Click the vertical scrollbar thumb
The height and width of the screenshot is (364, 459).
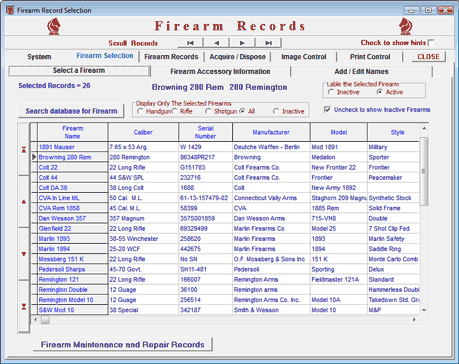pyautogui.click(x=424, y=171)
